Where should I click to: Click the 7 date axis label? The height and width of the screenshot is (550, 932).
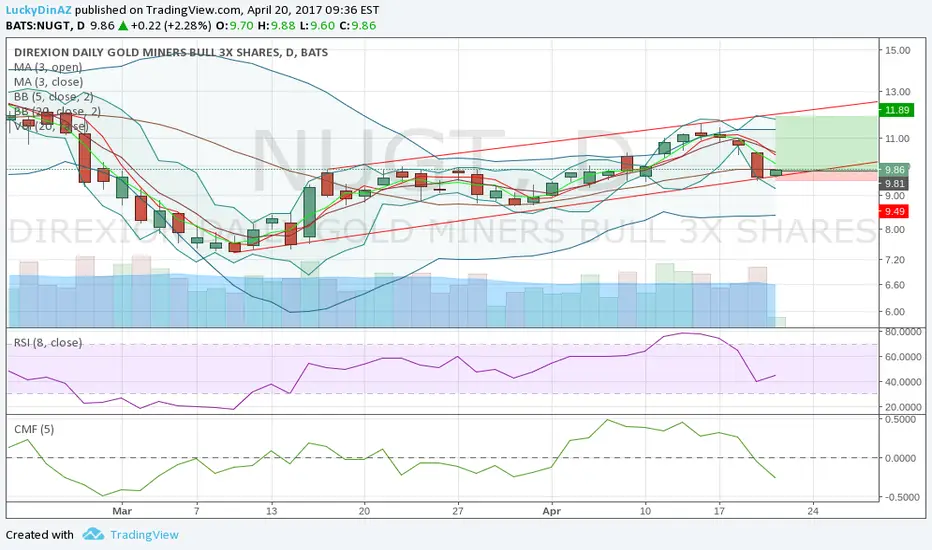point(197,511)
